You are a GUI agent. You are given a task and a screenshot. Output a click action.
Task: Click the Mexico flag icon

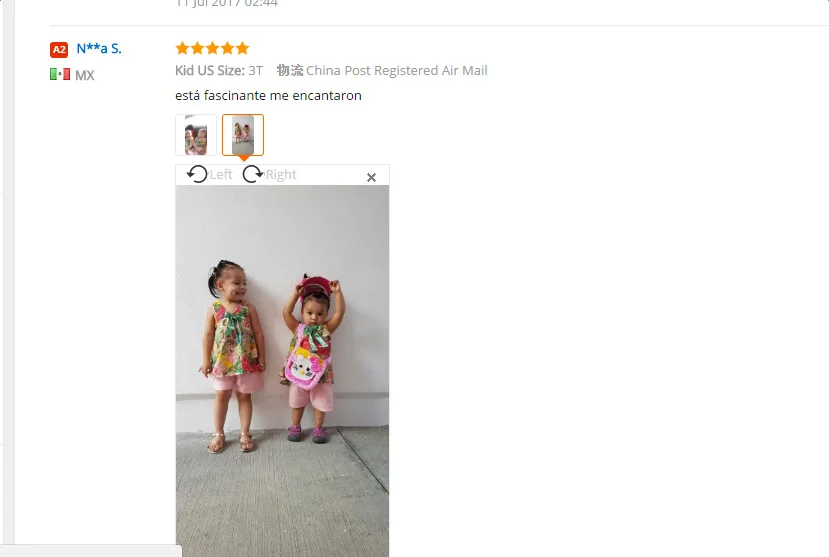point(60,74)
